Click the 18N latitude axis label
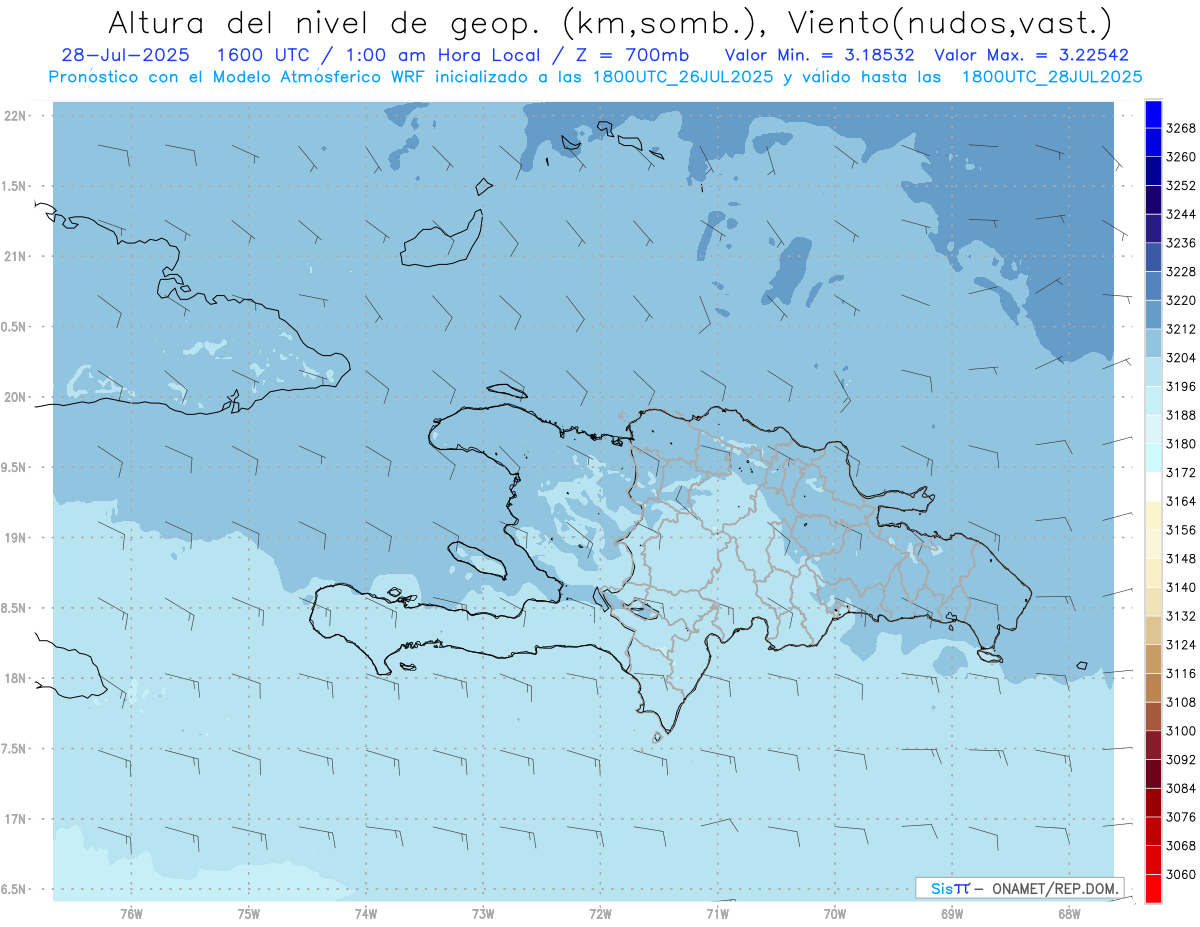Viewport: 1200px width, 927px height. coord(16,678)
